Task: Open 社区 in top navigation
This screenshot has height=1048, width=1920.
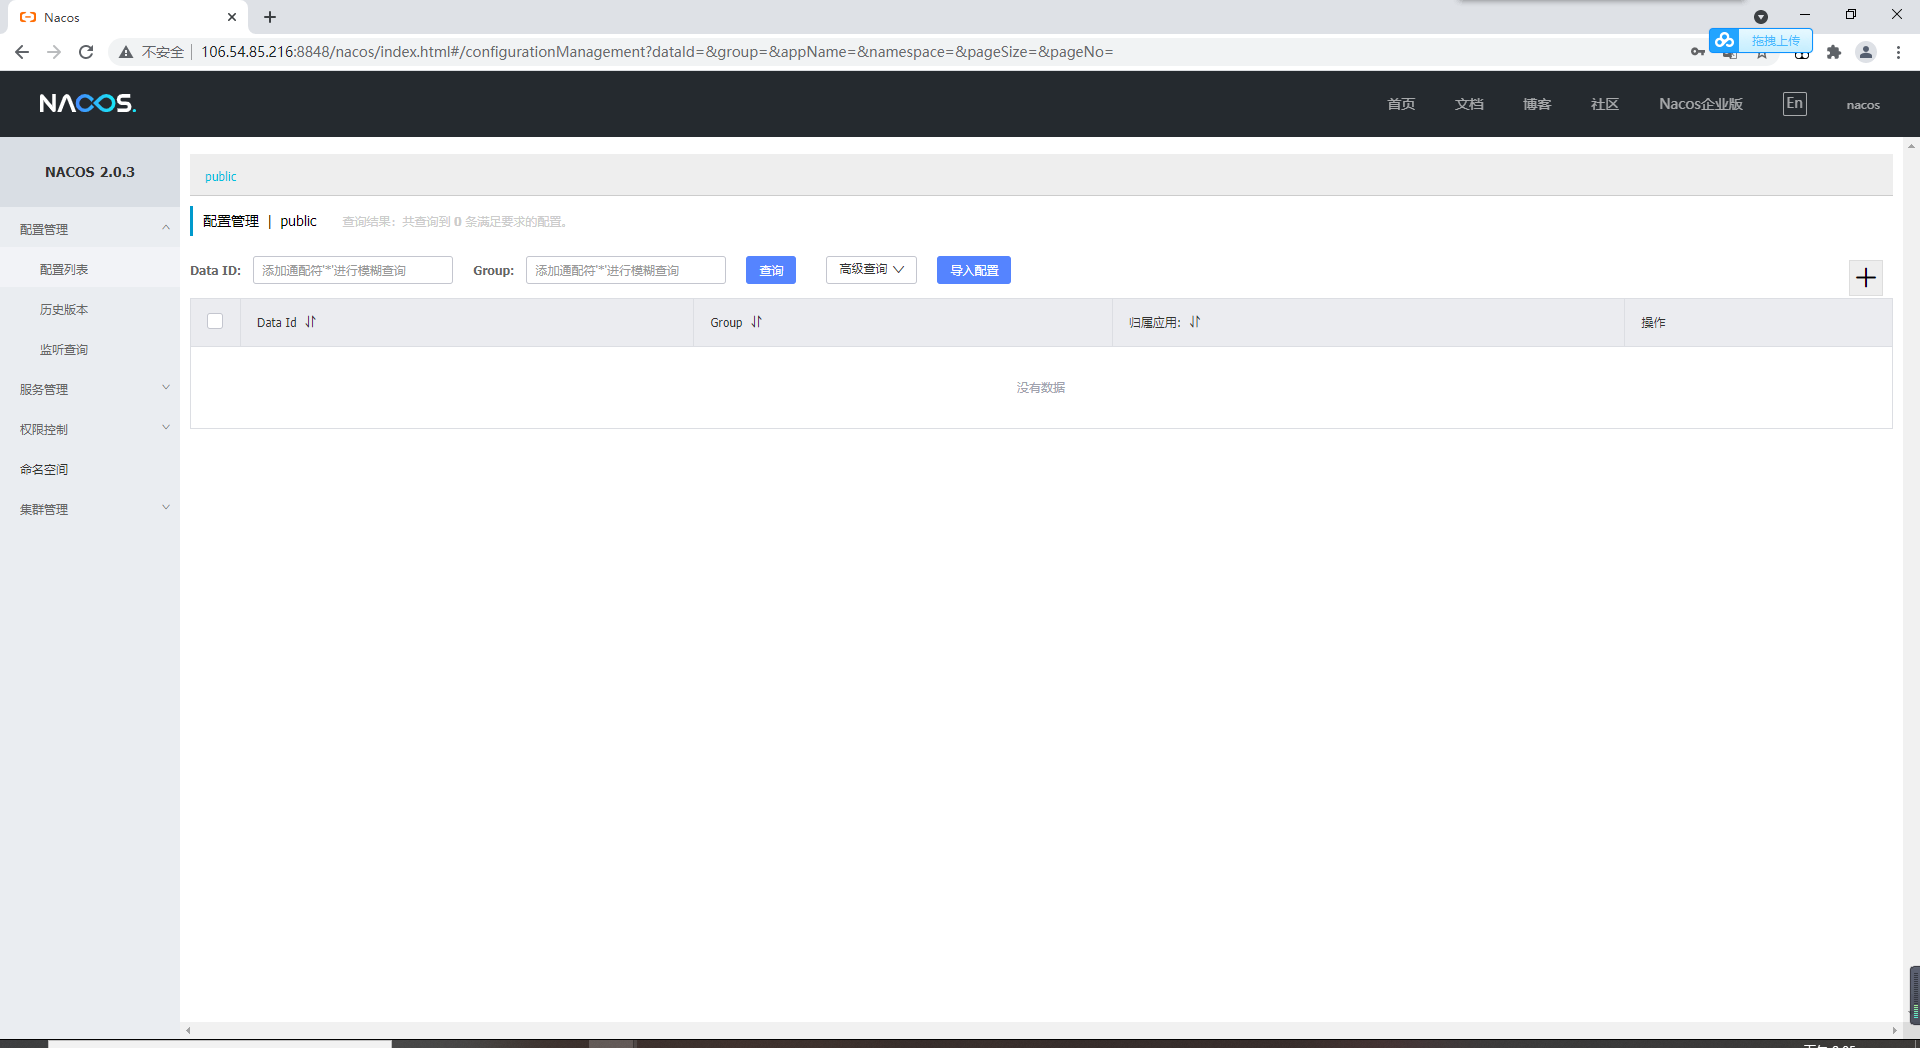Action: click(x=1605, y=104)
